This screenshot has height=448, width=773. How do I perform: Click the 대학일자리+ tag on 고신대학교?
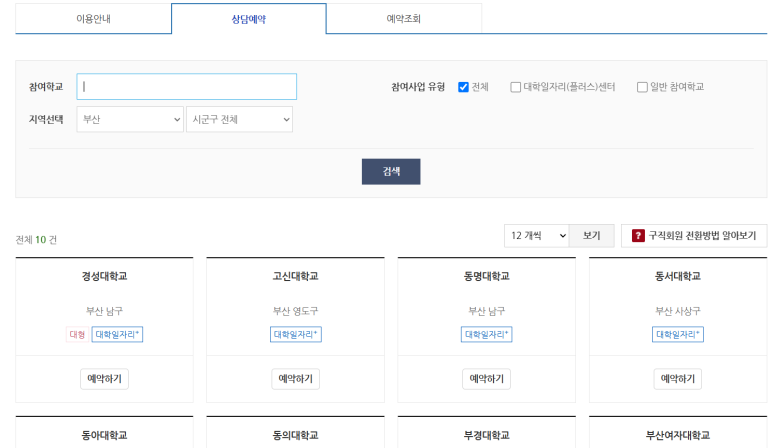point(296,335)
